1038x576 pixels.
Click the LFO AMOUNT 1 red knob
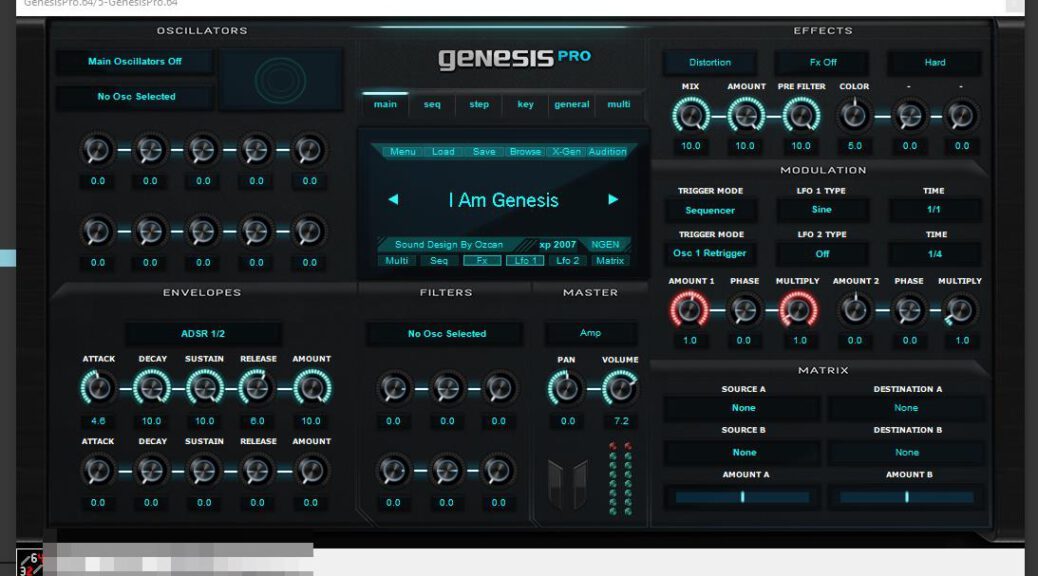click(x=689, y=310)
